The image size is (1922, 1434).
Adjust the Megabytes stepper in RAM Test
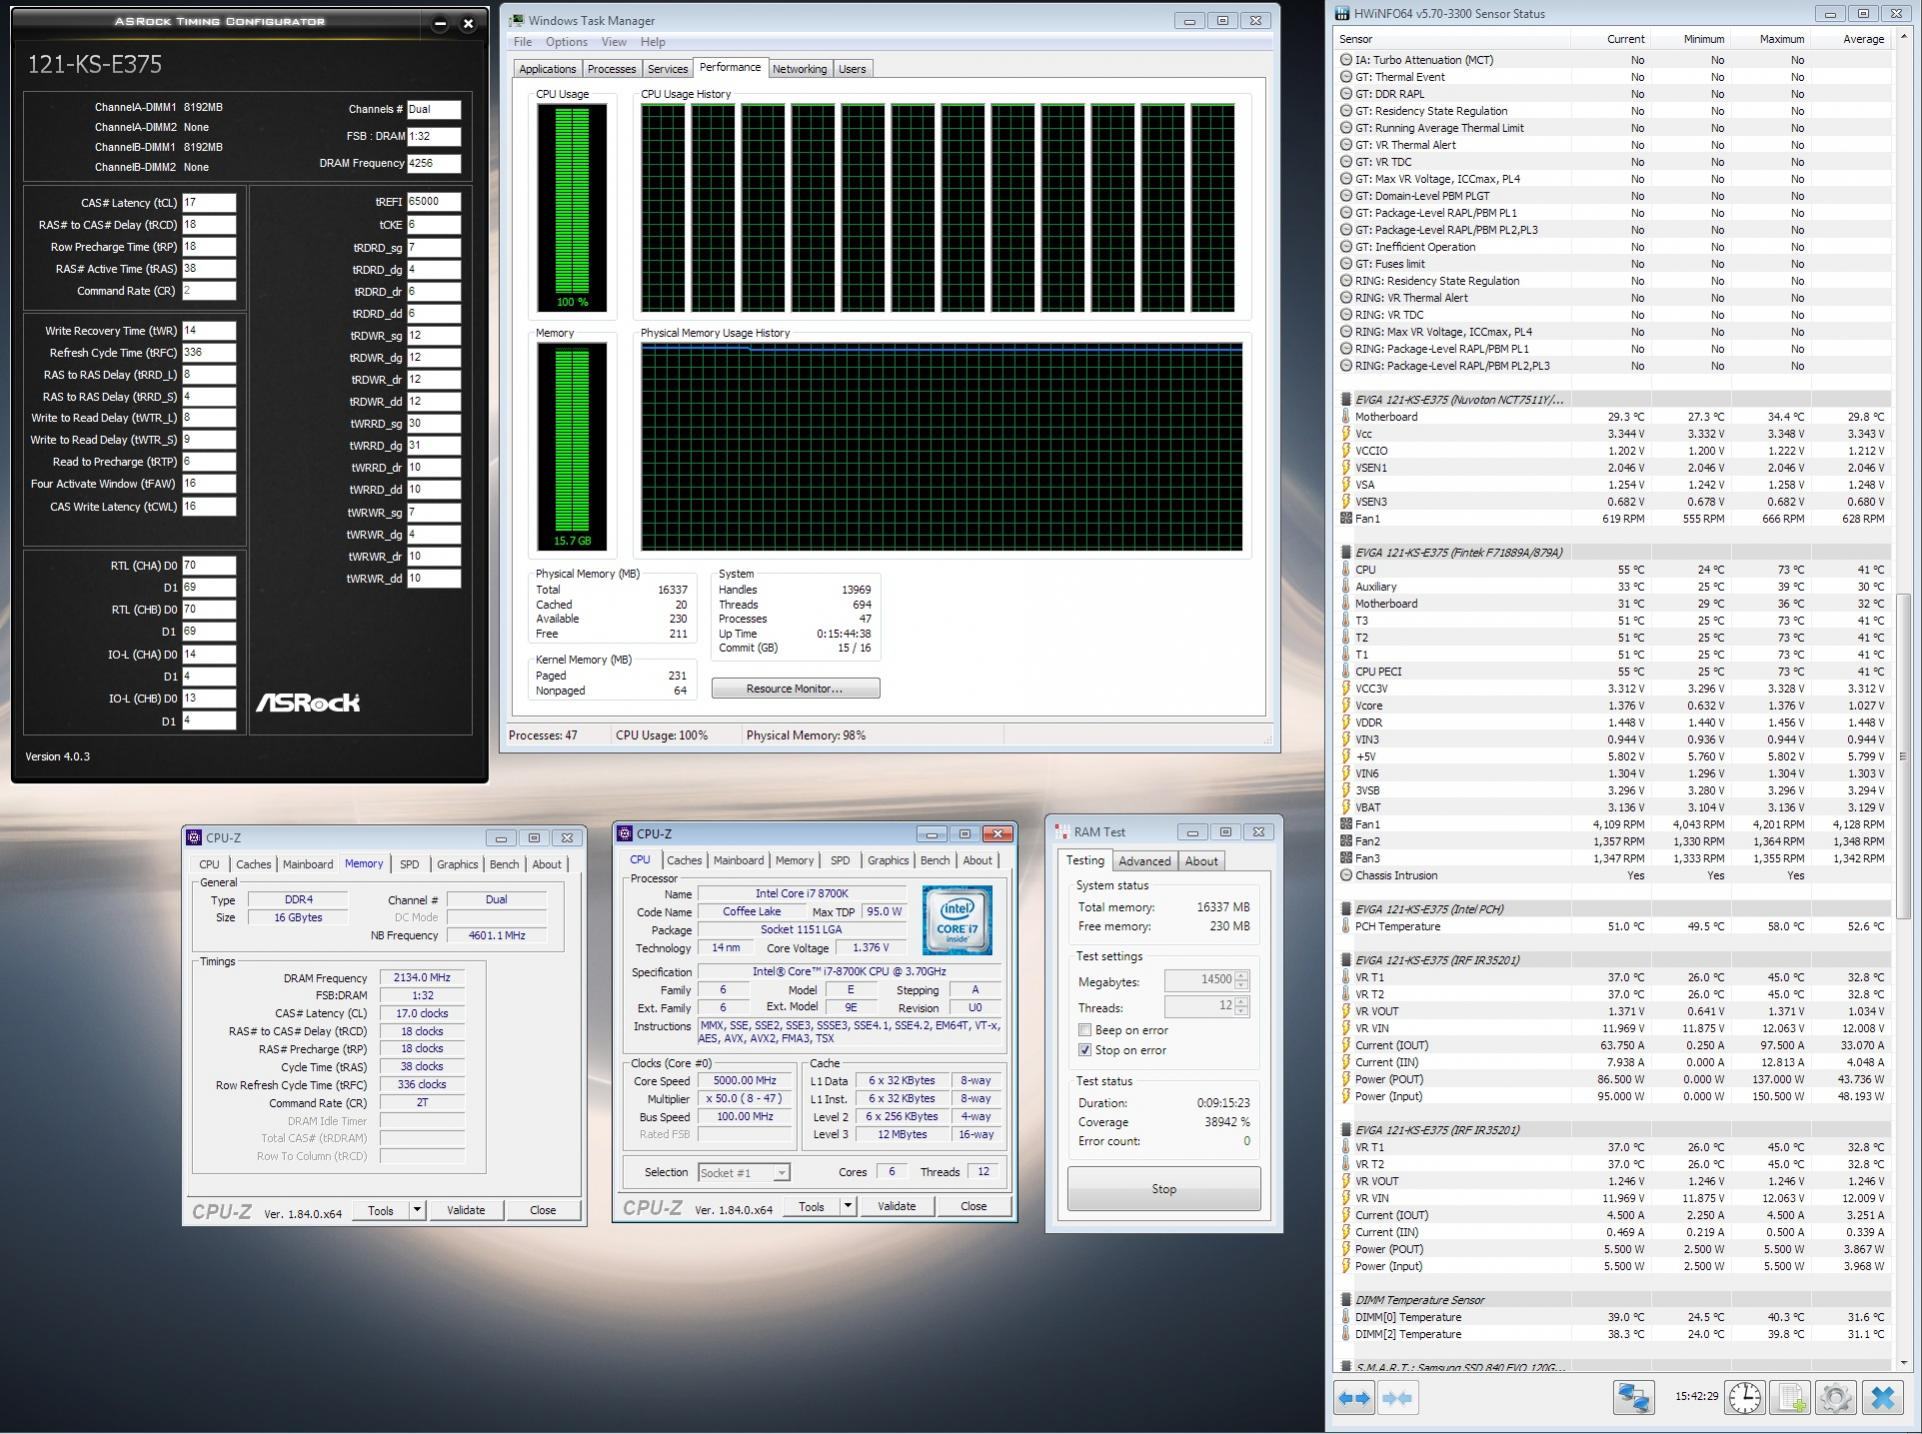tap(1242, 981)
